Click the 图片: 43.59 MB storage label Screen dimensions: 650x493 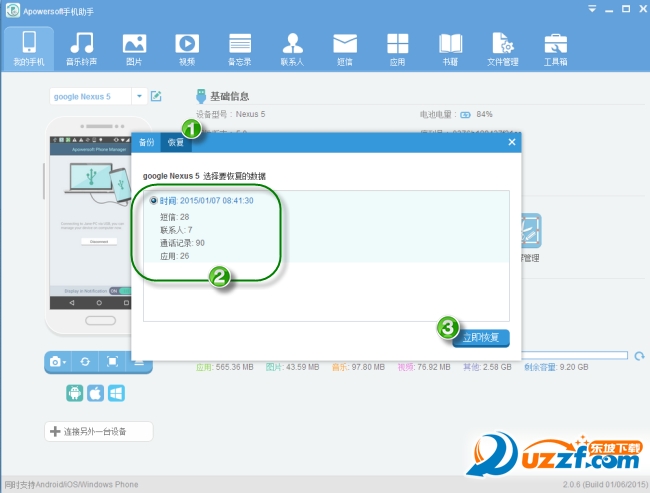click(x=293, y=367)
